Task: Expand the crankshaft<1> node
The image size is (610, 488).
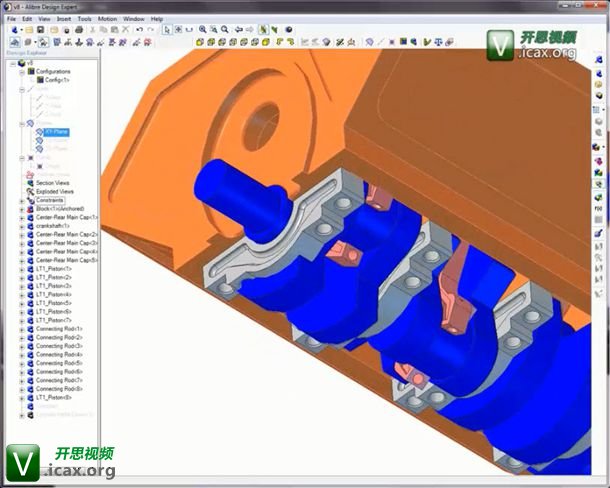Action: tap(22, 226)
